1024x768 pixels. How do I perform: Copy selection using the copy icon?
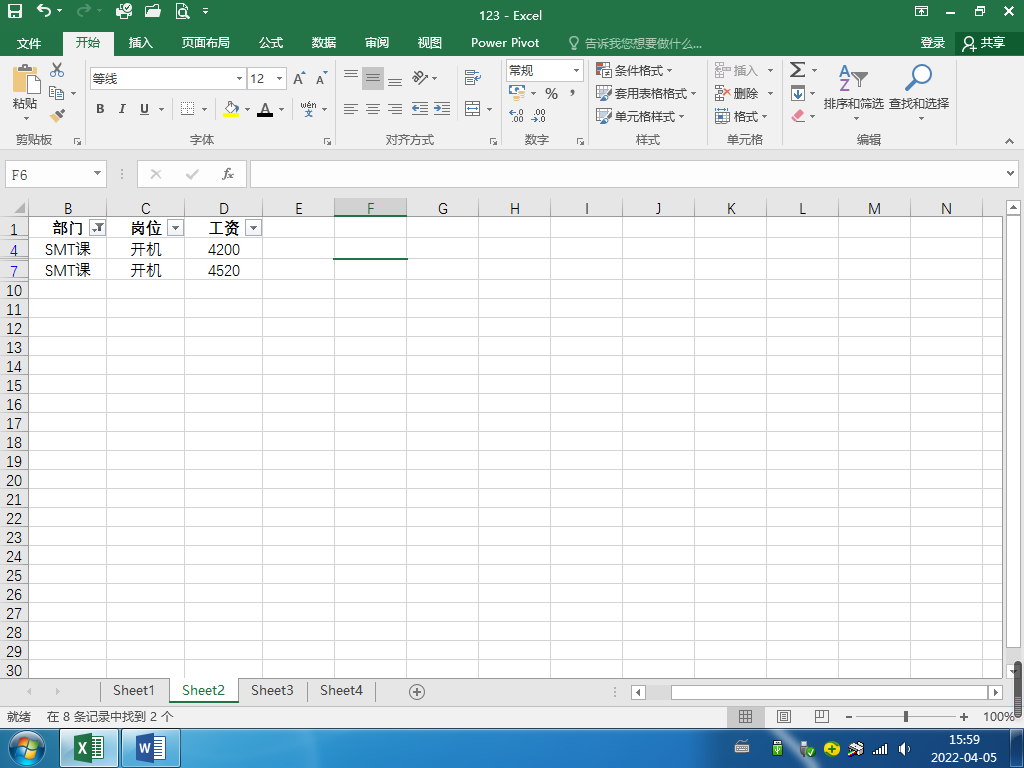tap(56, 93)
